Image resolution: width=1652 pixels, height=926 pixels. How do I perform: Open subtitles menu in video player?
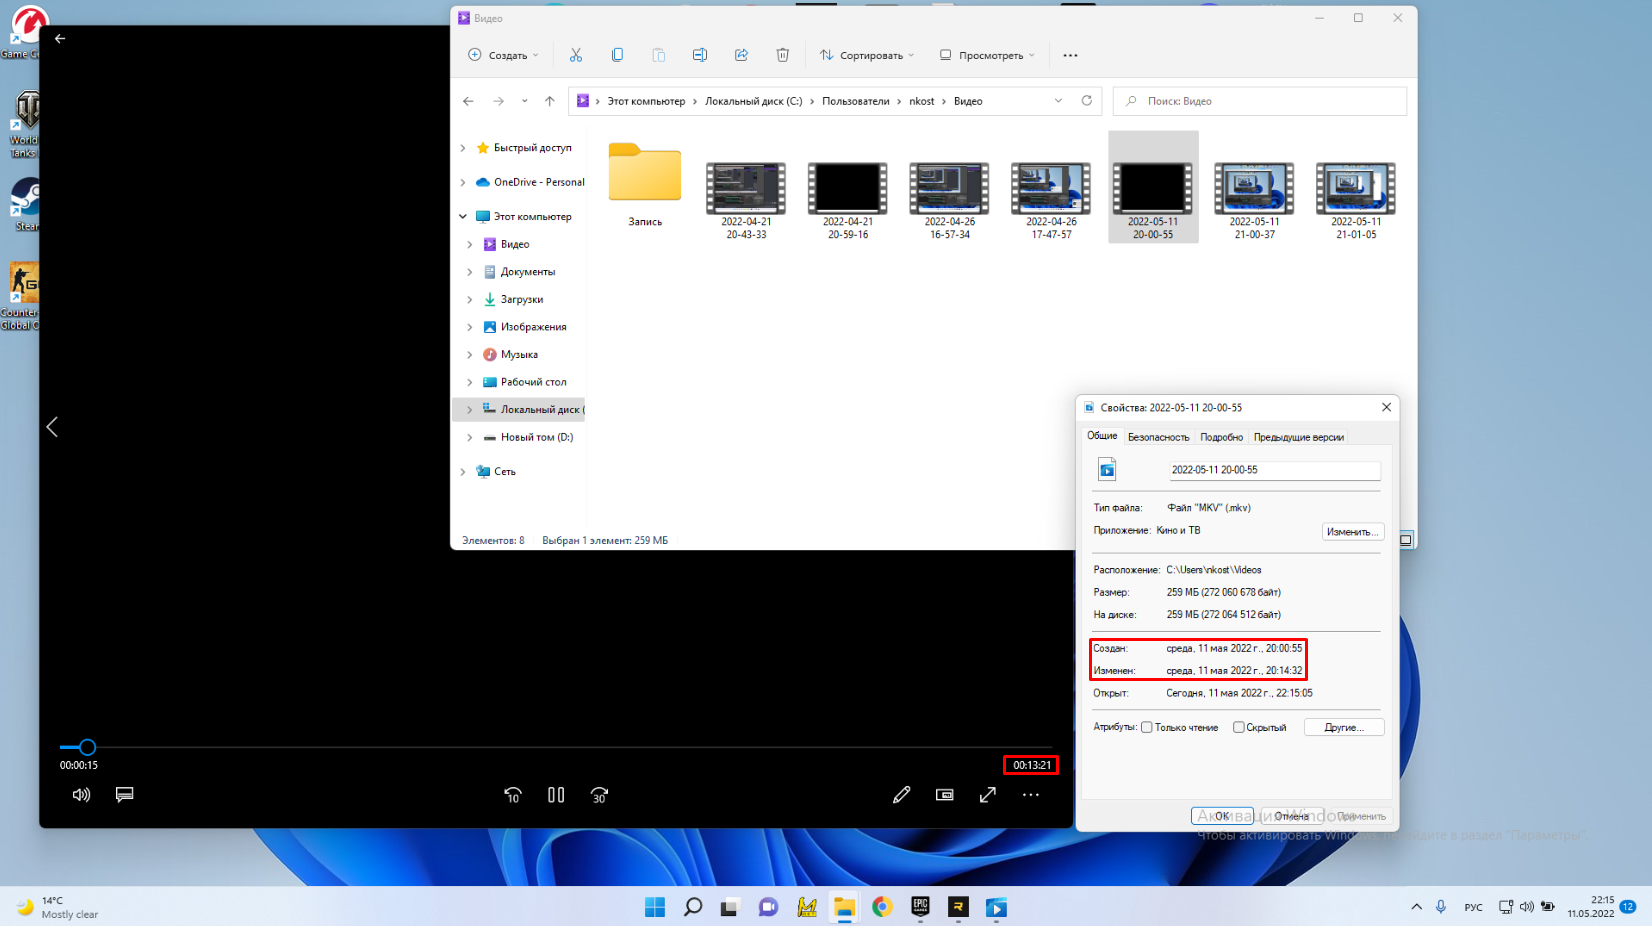125,795
